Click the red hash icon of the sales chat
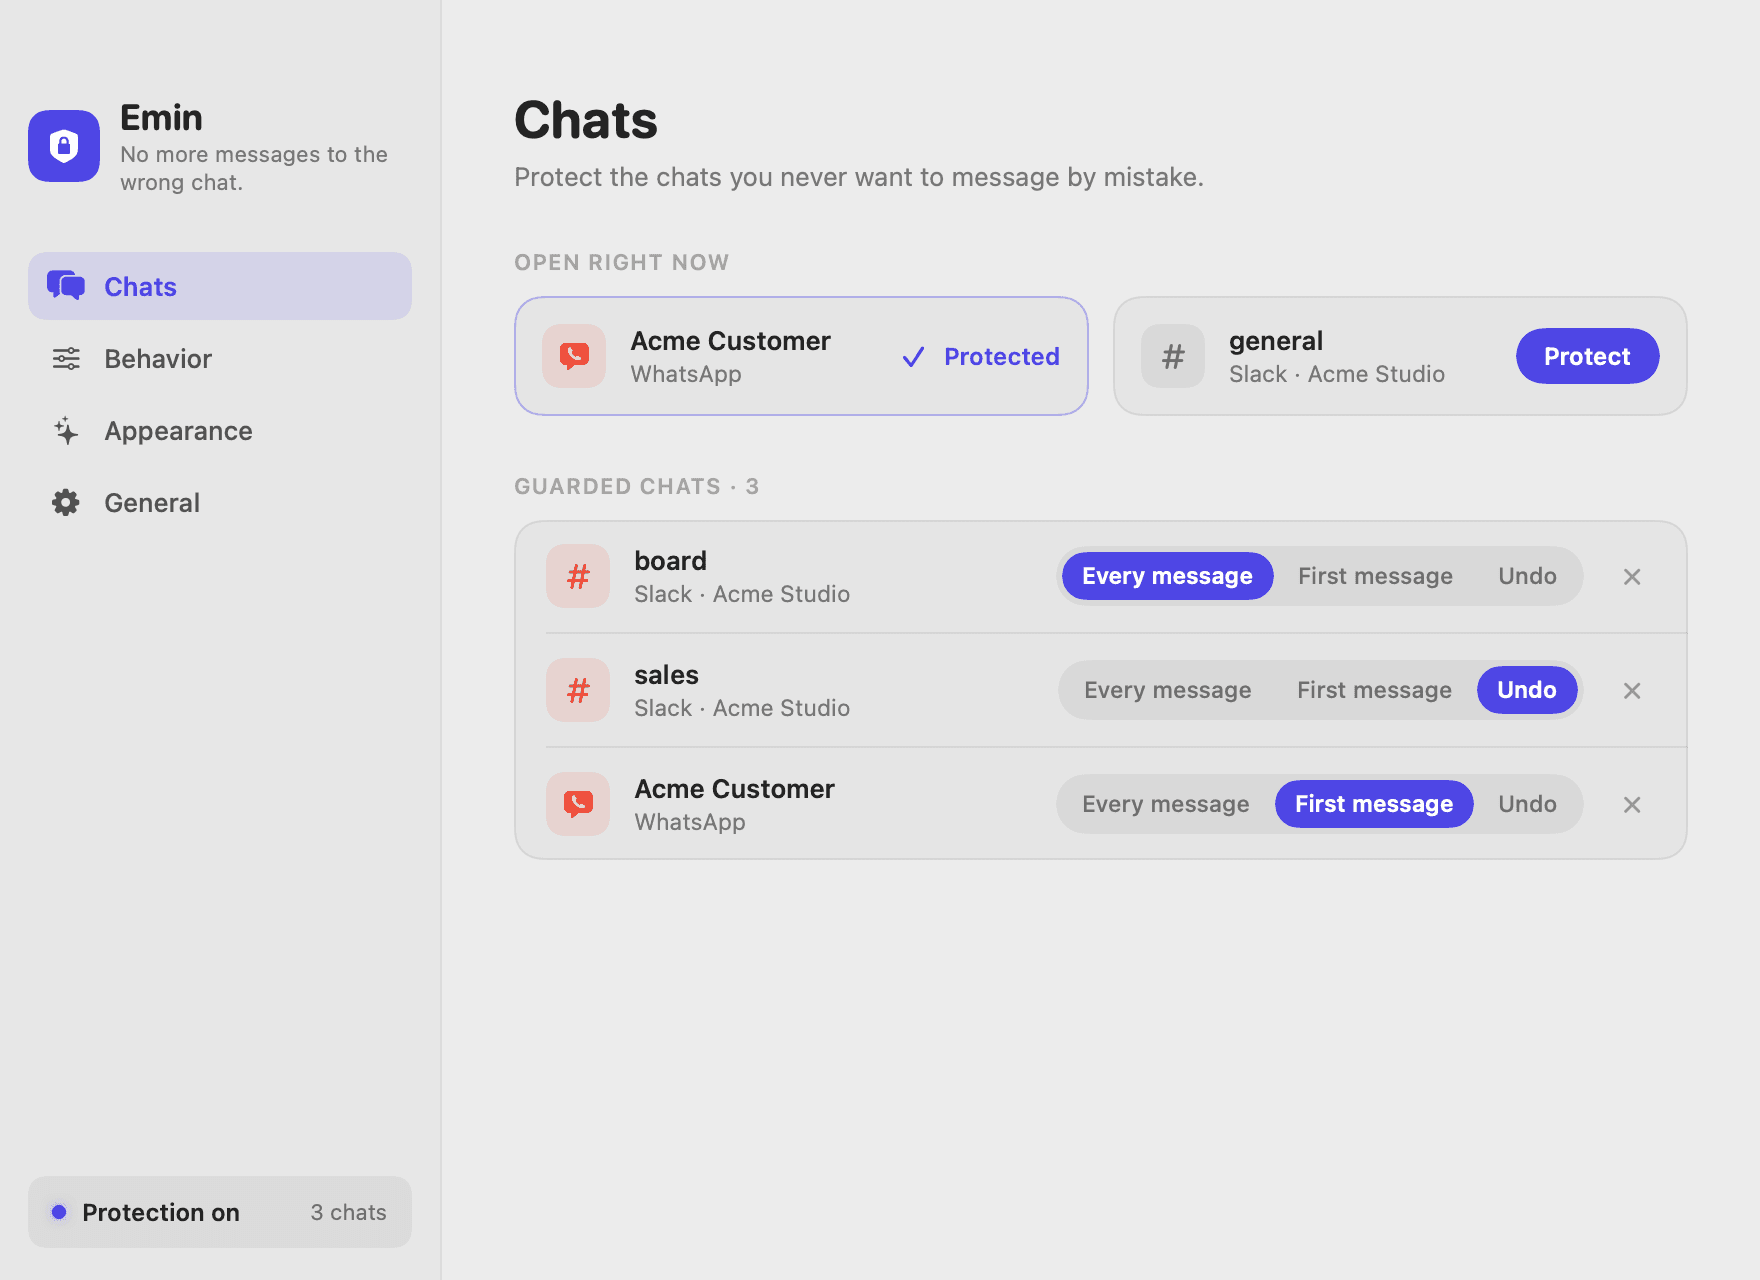 (578, 690)
